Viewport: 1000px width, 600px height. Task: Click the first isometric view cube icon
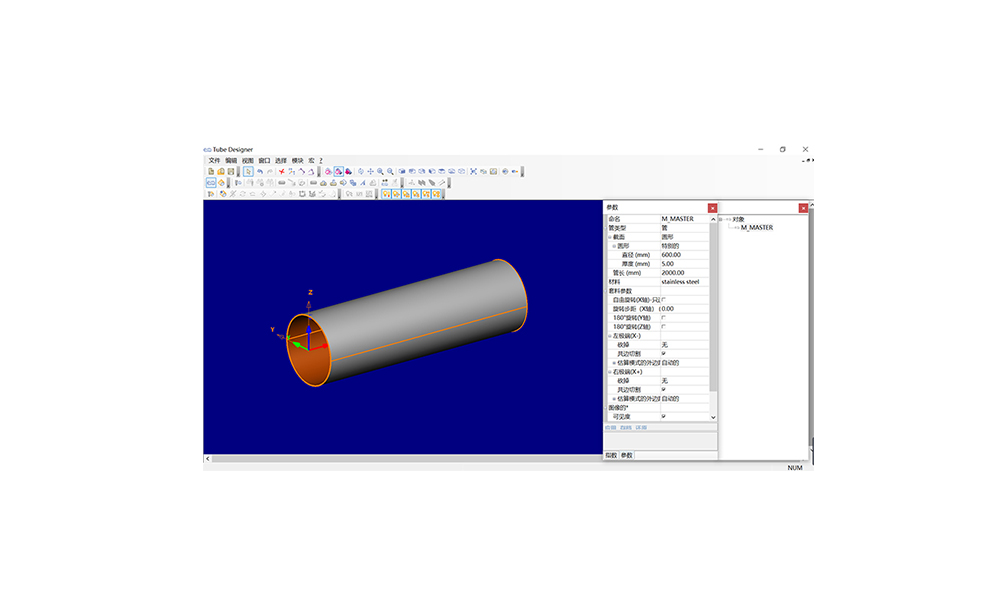[402, 172]
